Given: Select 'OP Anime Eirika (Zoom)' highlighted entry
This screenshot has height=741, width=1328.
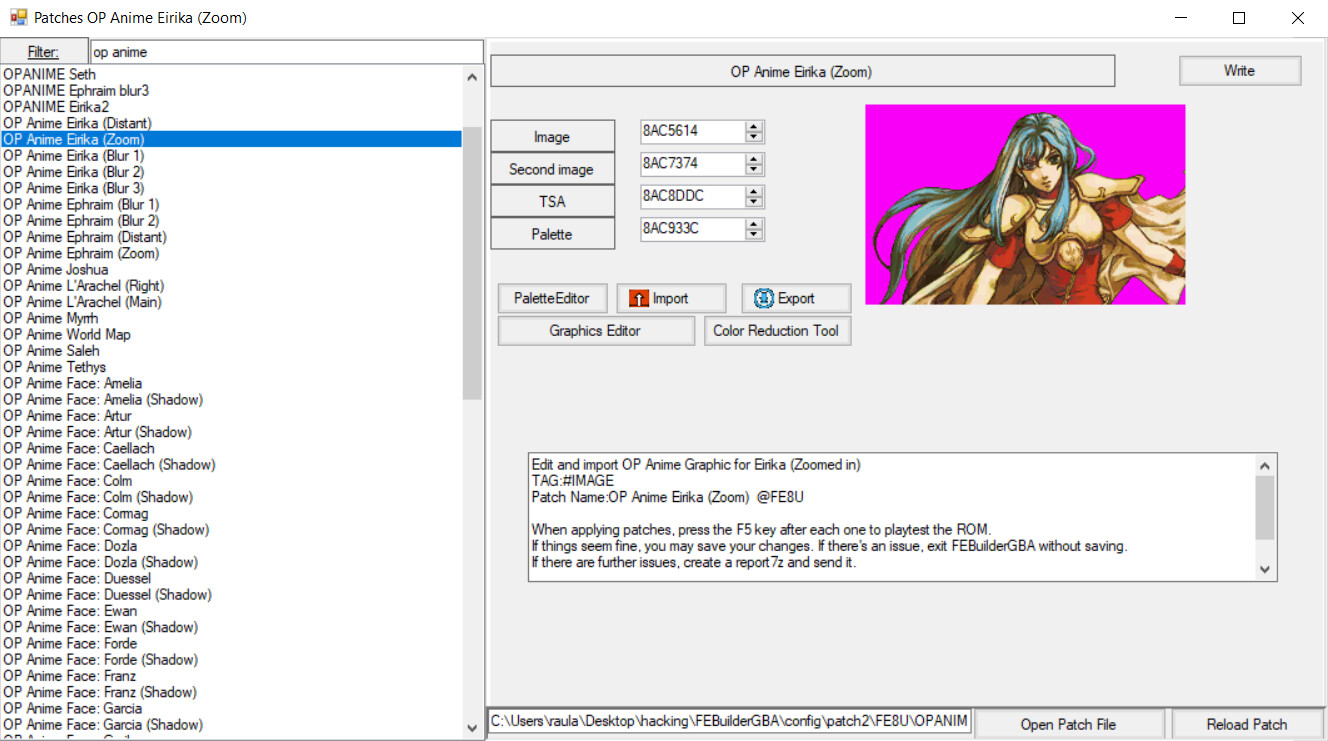Looking at the screenshot, I should click(232, 139).
